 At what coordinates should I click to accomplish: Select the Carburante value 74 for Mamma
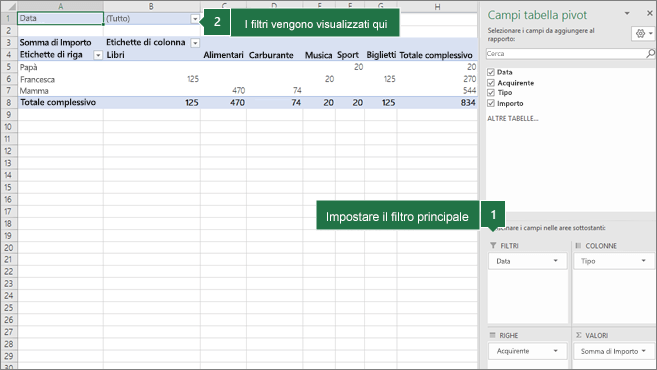coord(274,91)
